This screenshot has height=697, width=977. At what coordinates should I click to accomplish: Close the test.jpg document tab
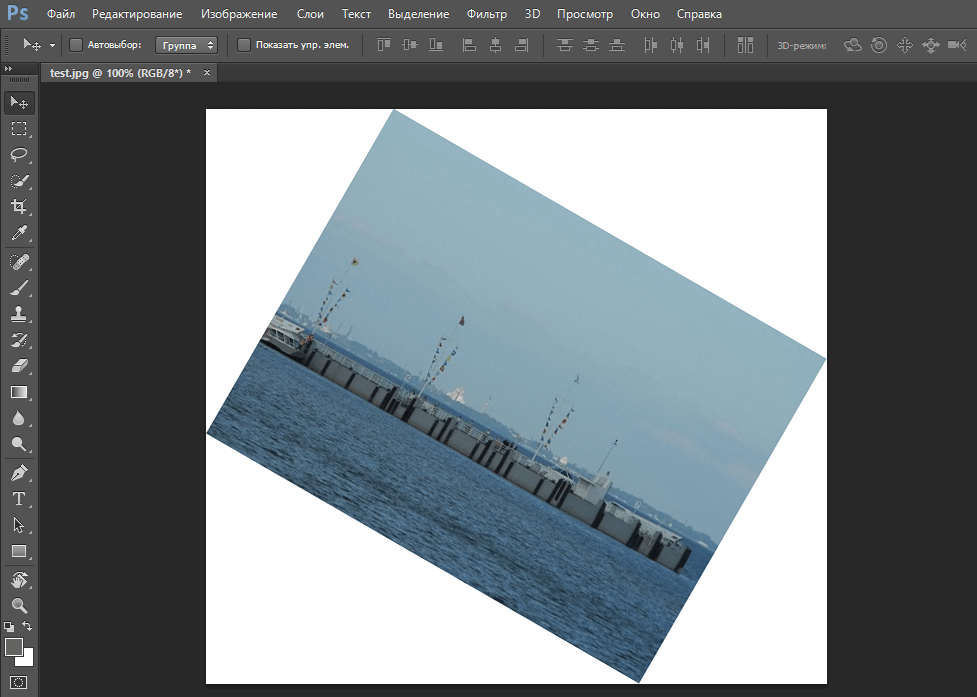(x=207, y=73)
